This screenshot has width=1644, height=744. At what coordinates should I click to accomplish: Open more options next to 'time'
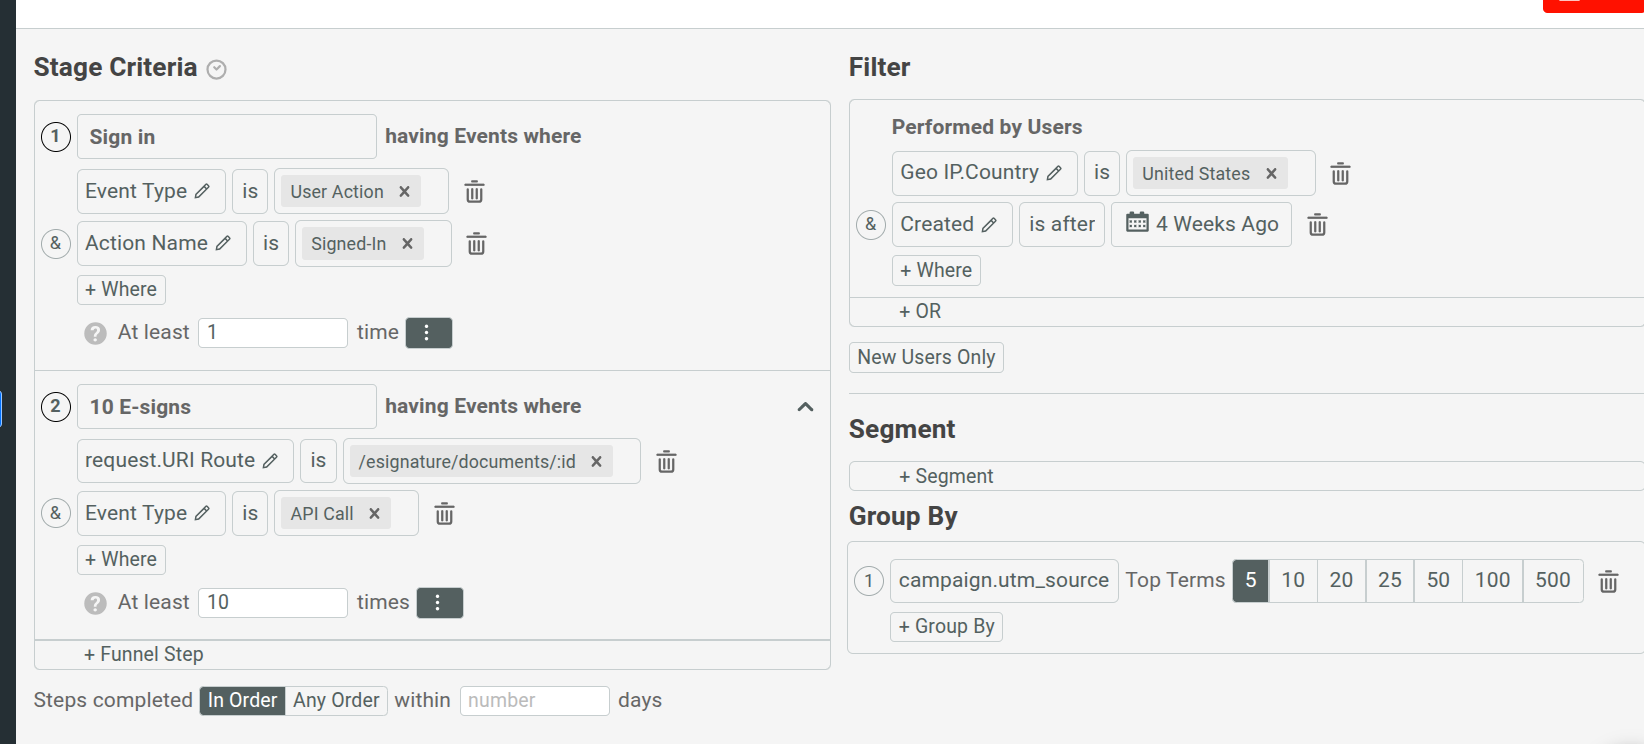pyautogui.click(x=428, y=333)
